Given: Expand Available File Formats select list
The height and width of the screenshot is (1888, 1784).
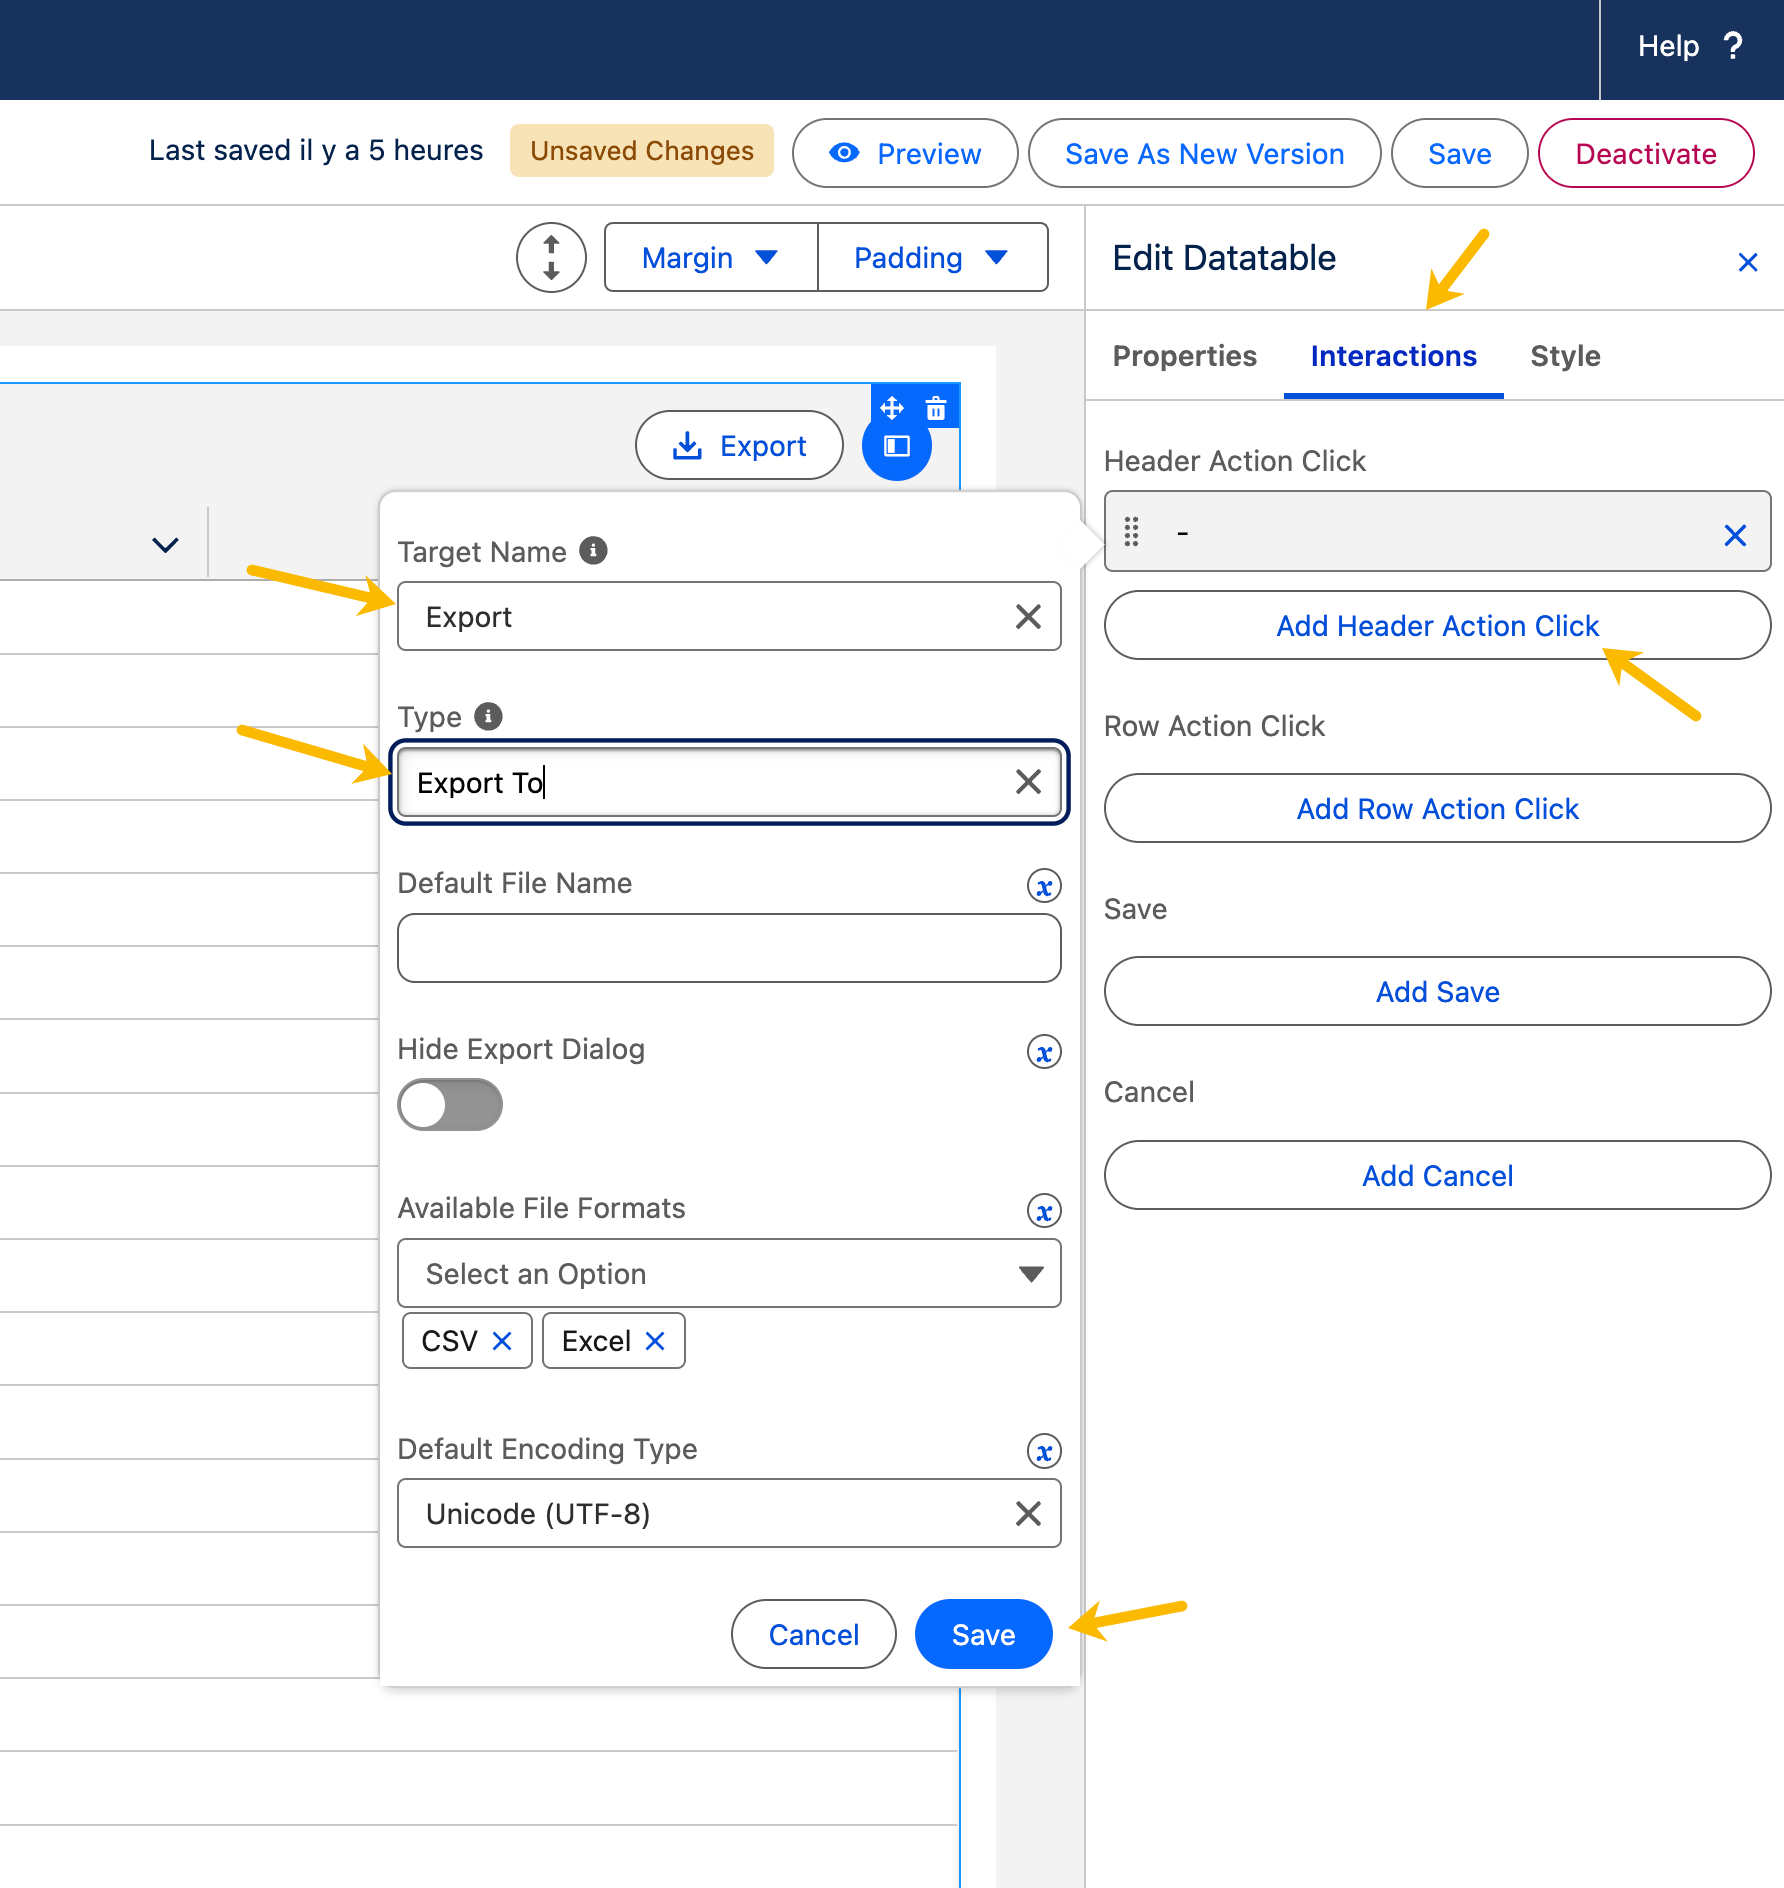Looking at the screenshot, I should click(x=729, y=1273).
